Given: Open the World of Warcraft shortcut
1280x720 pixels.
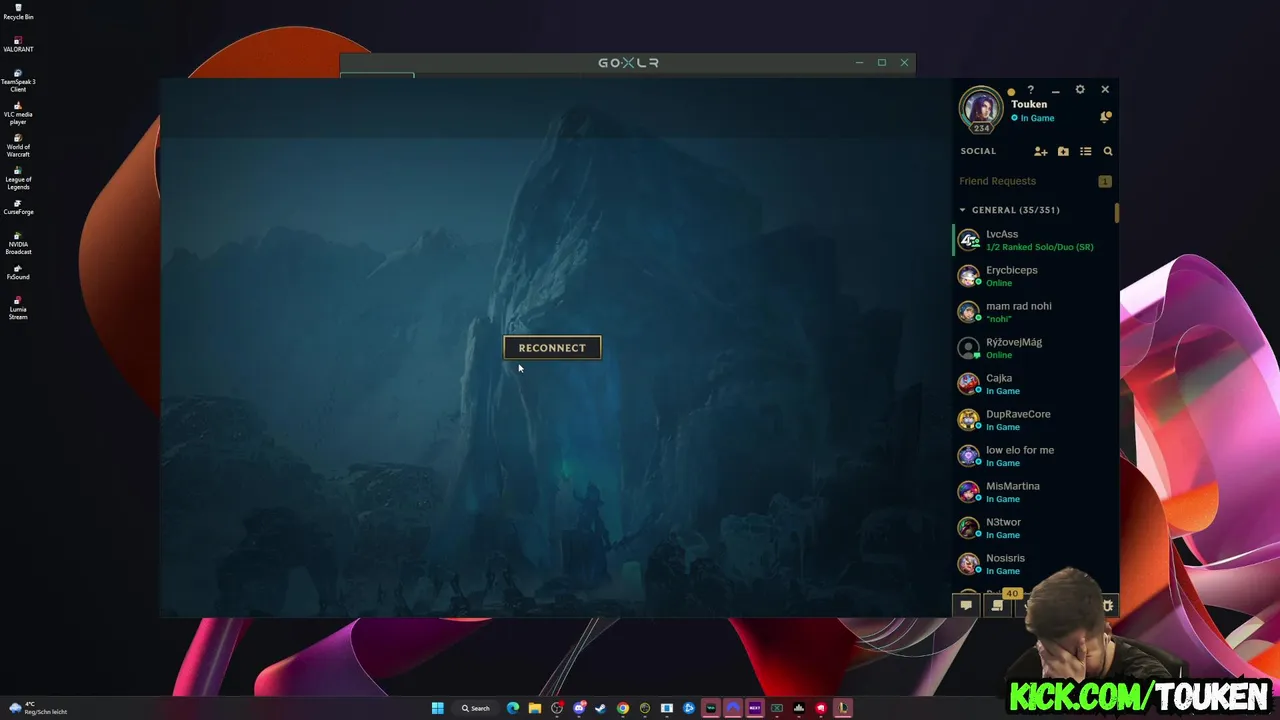Looking at the screenshot, I should click(18, 146).
